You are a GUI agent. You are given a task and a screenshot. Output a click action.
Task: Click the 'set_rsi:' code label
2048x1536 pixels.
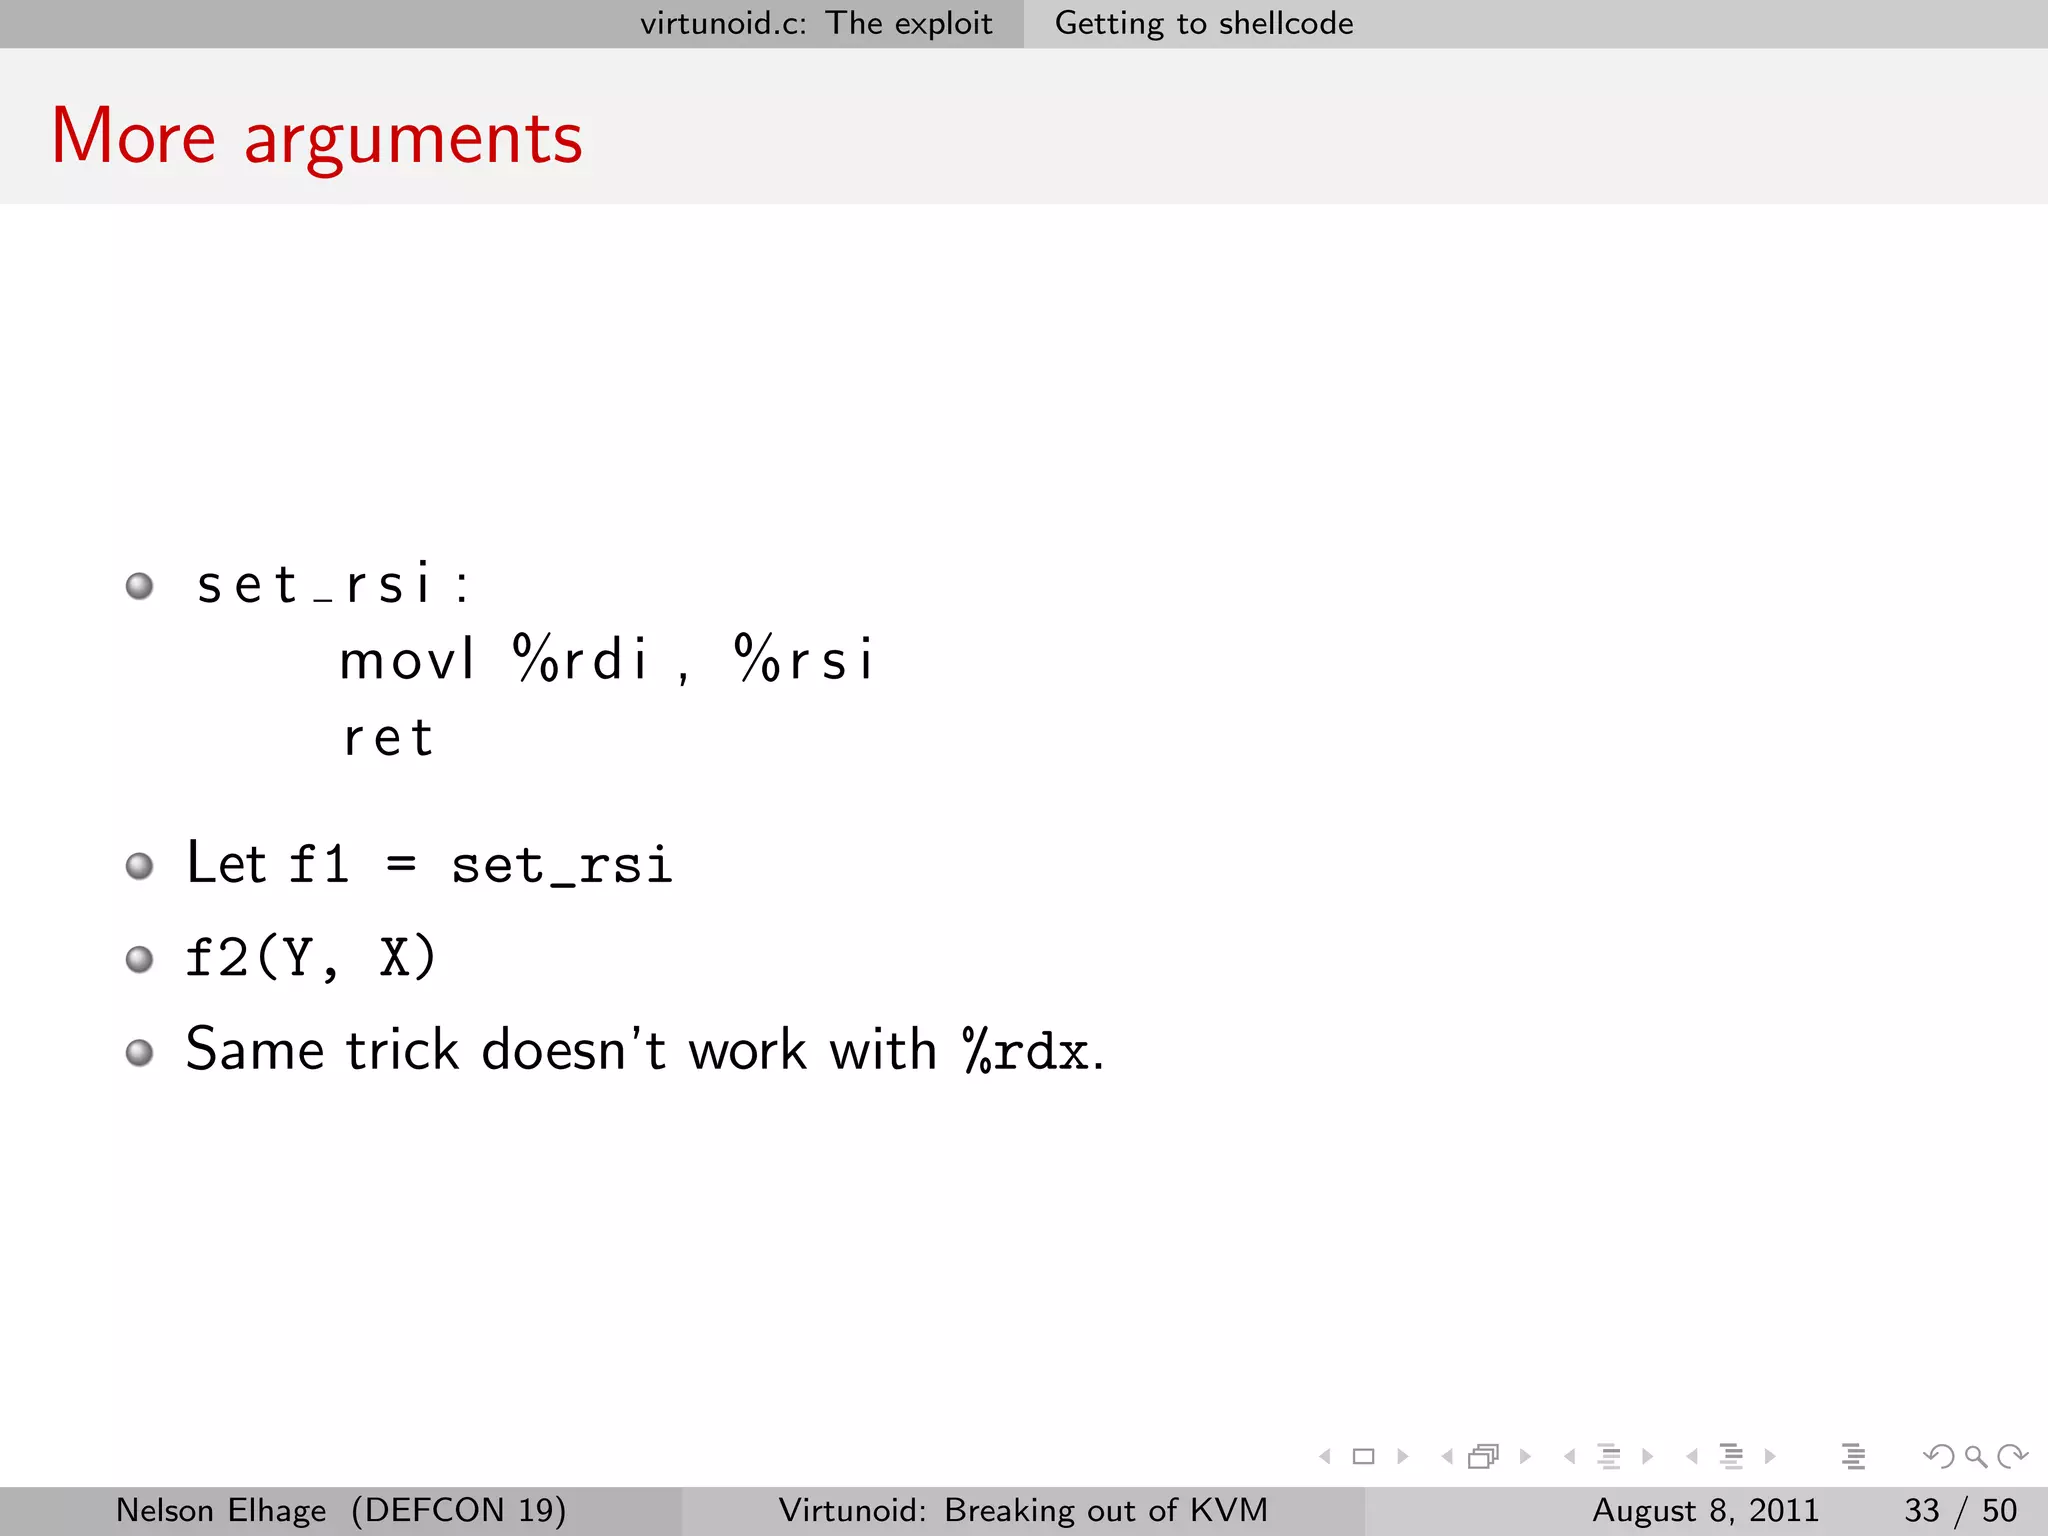[x=333, y=584]
